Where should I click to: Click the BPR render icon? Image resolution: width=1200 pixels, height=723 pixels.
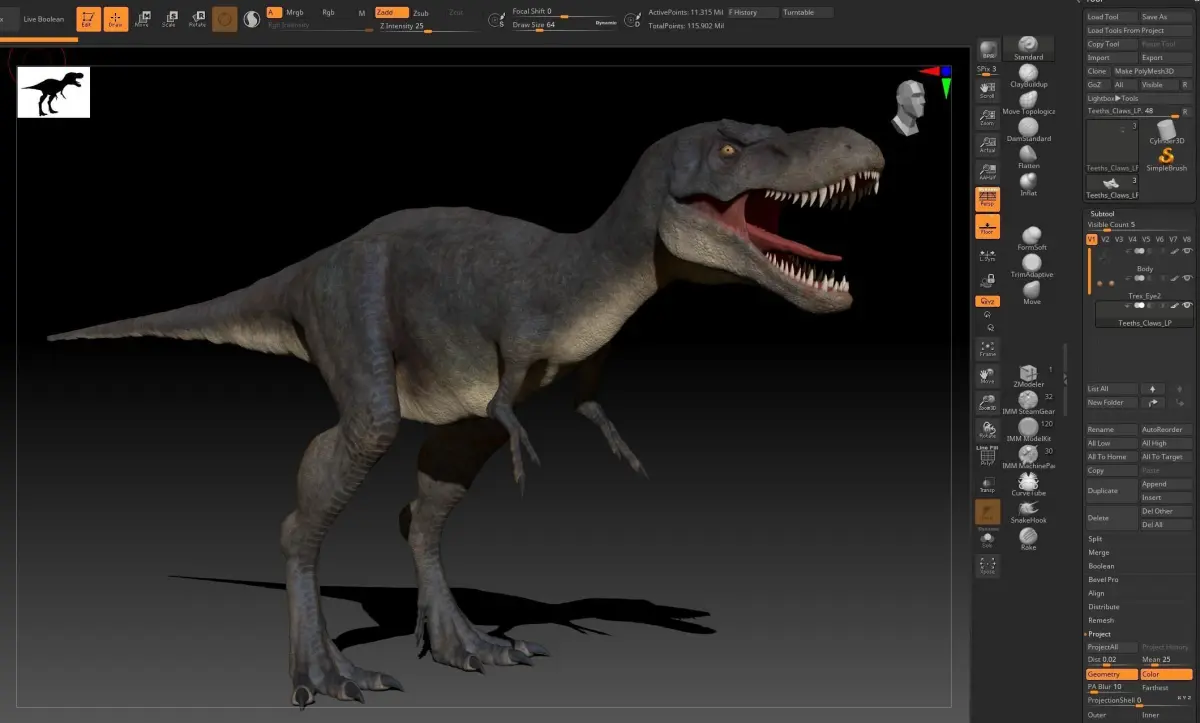987,51
